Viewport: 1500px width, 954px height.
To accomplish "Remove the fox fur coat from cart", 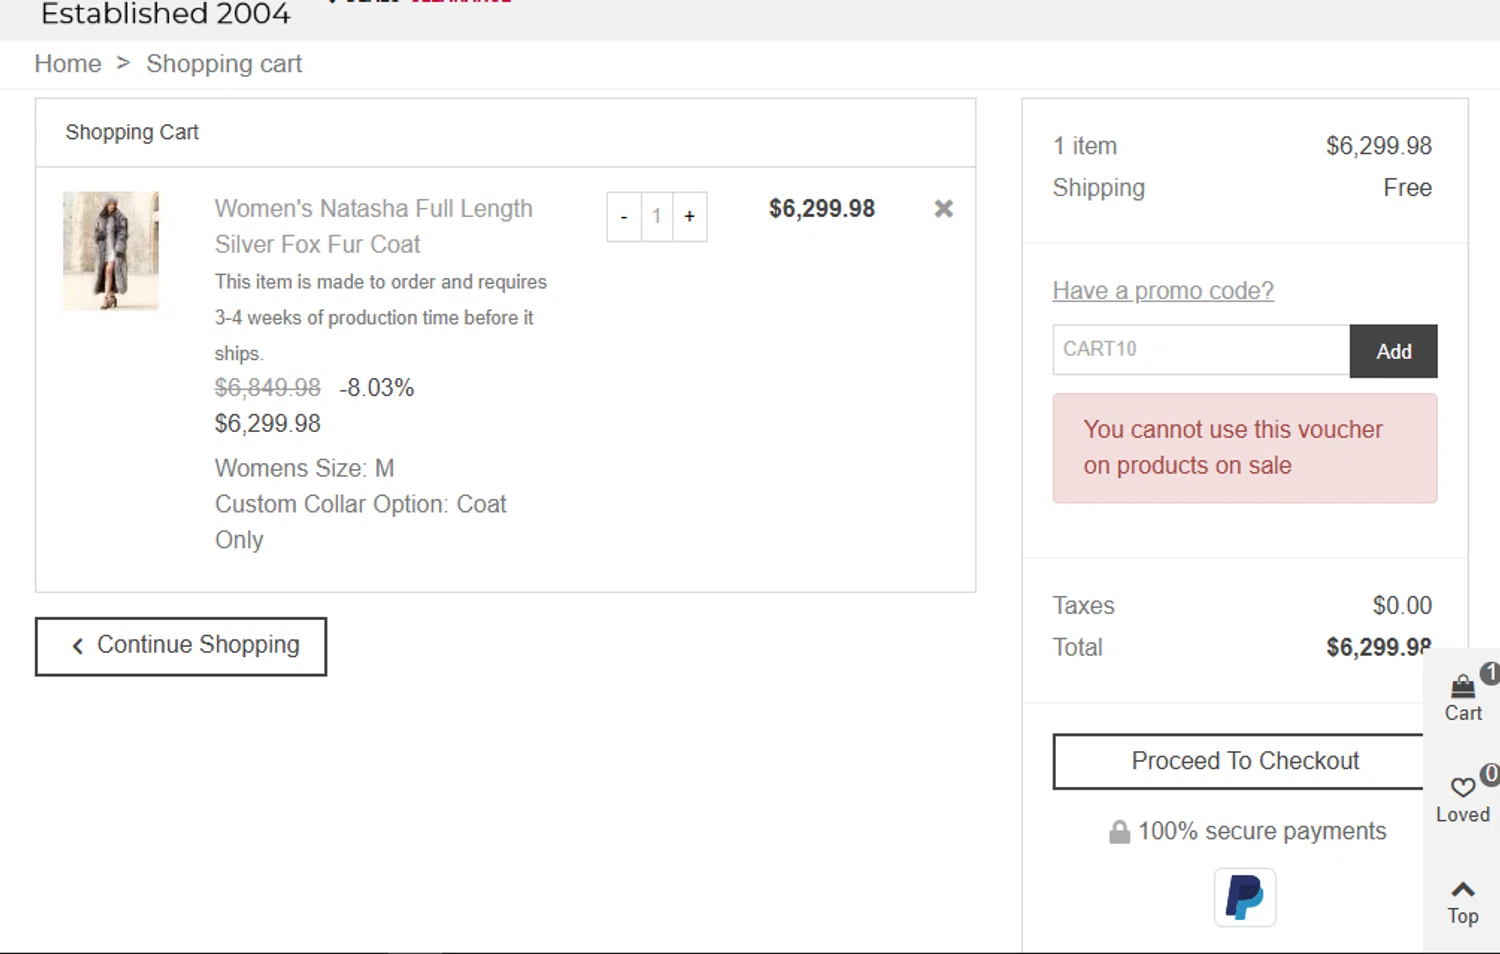I will [943, 209].
